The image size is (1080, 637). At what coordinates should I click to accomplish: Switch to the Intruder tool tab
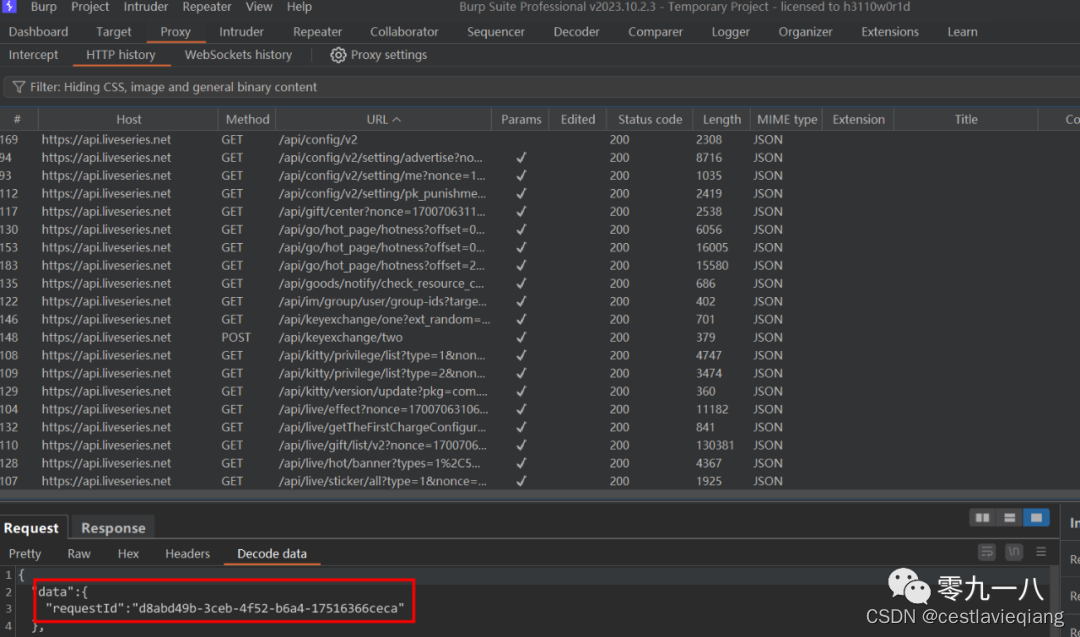[x=241, y=32]
